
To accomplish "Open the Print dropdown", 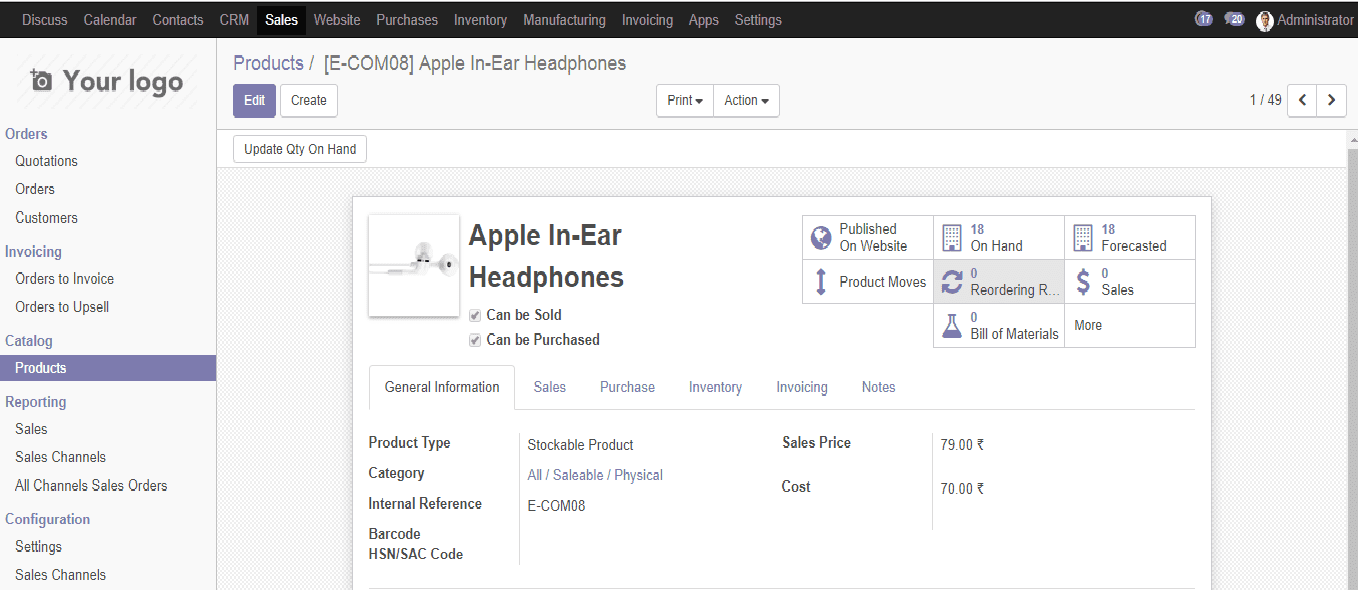I will point(685,100).
